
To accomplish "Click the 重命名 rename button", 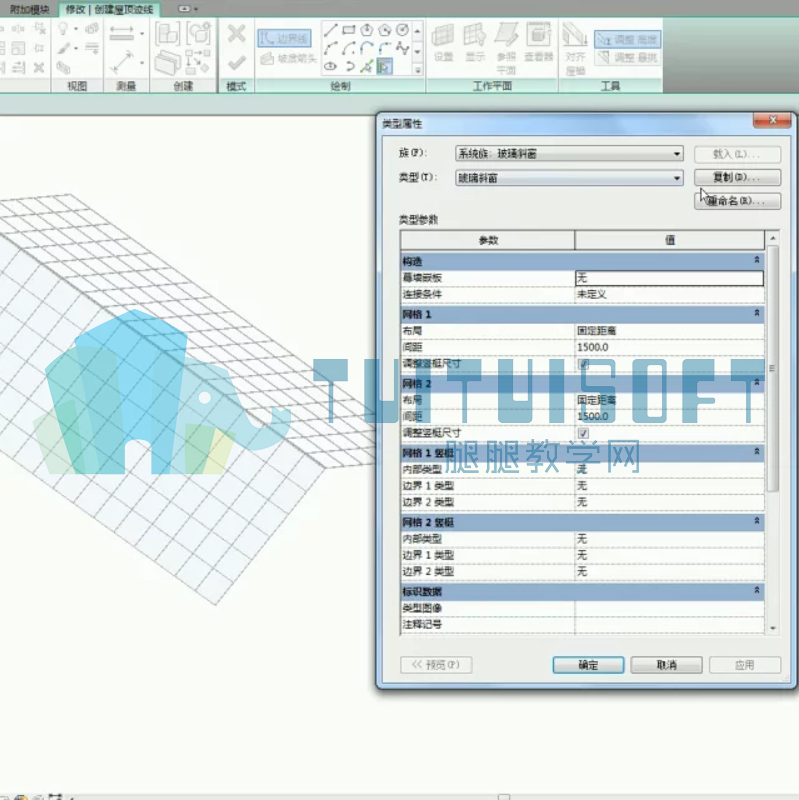I will click(737, 201).
